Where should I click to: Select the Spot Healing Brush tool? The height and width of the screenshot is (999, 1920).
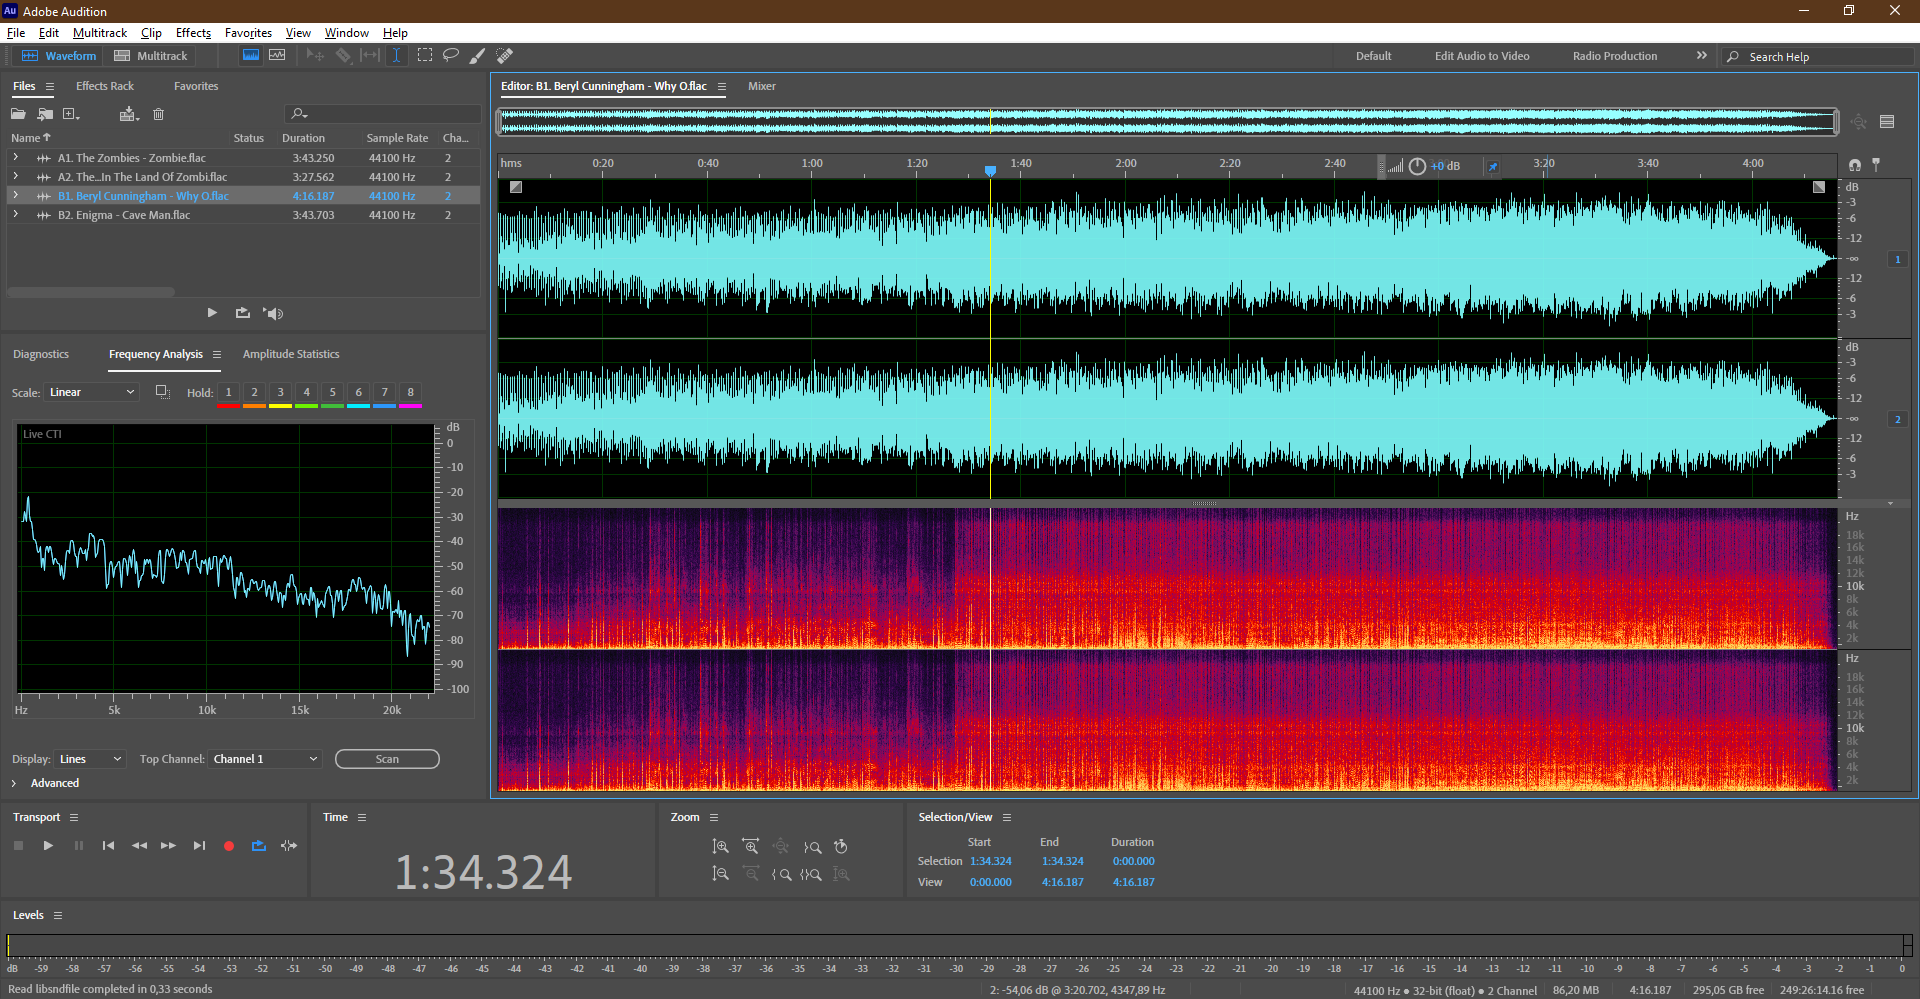click(505, 56)
